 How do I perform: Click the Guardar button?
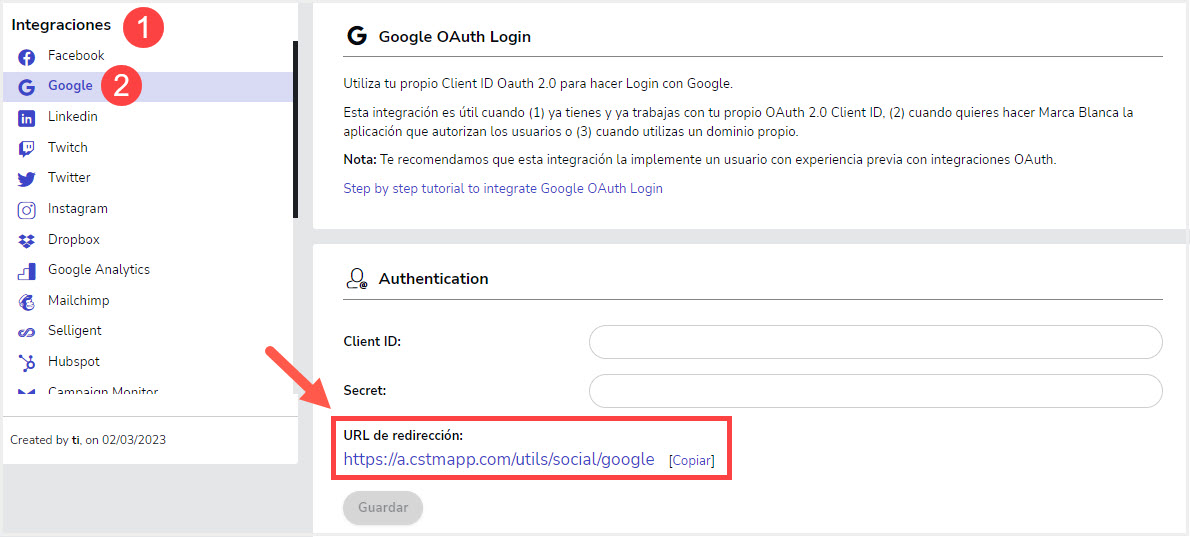(382, 507)
